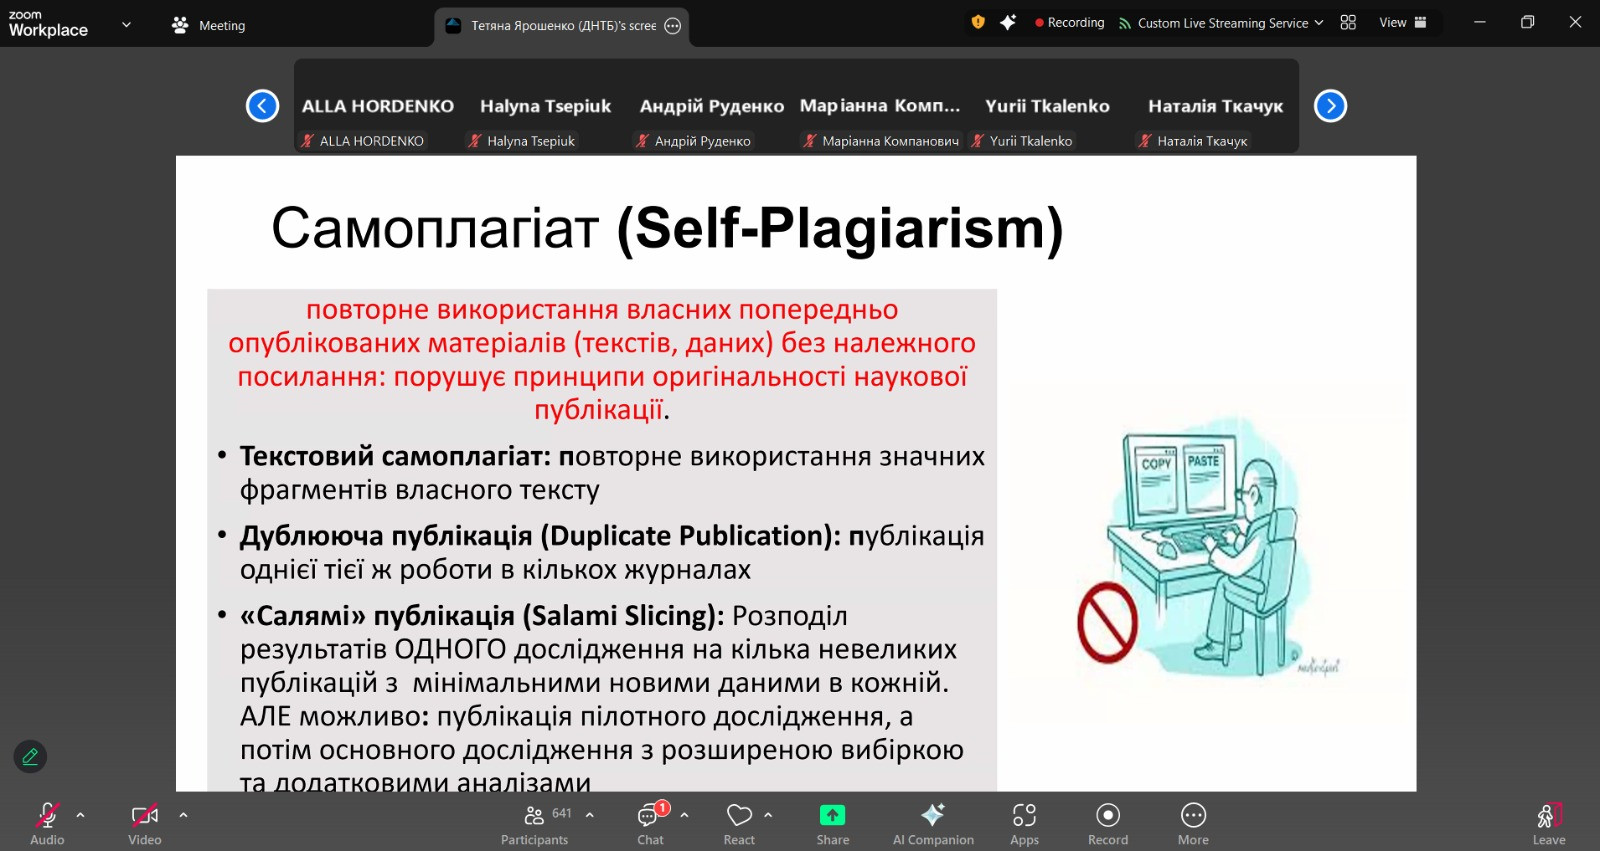Open Zoom Workplace dropdown arrow

tap(126, 25)
